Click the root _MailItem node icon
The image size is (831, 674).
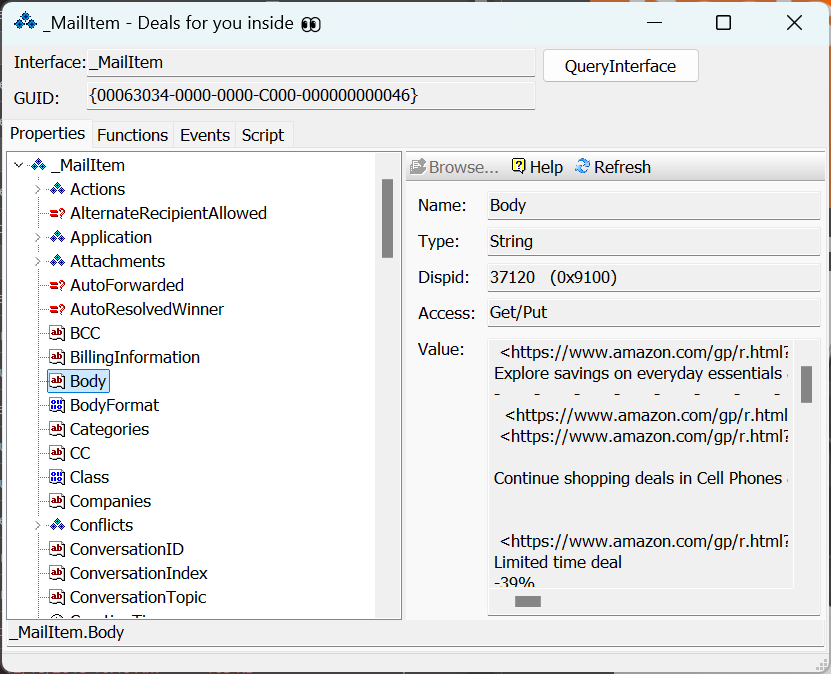point(39,165)
